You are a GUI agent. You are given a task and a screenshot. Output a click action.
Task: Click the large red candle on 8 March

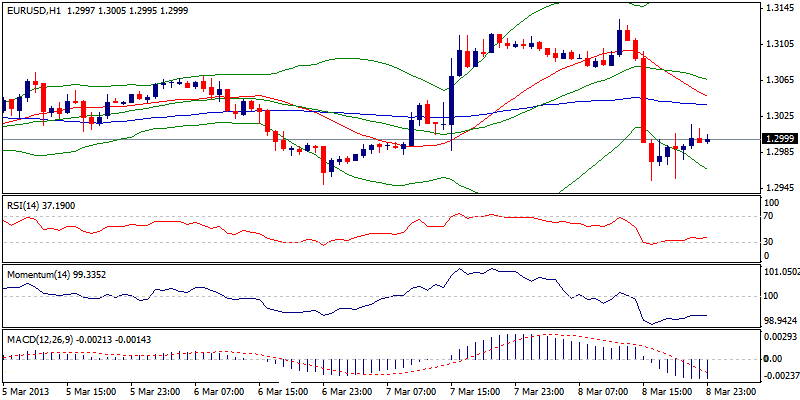pos(644,98)
